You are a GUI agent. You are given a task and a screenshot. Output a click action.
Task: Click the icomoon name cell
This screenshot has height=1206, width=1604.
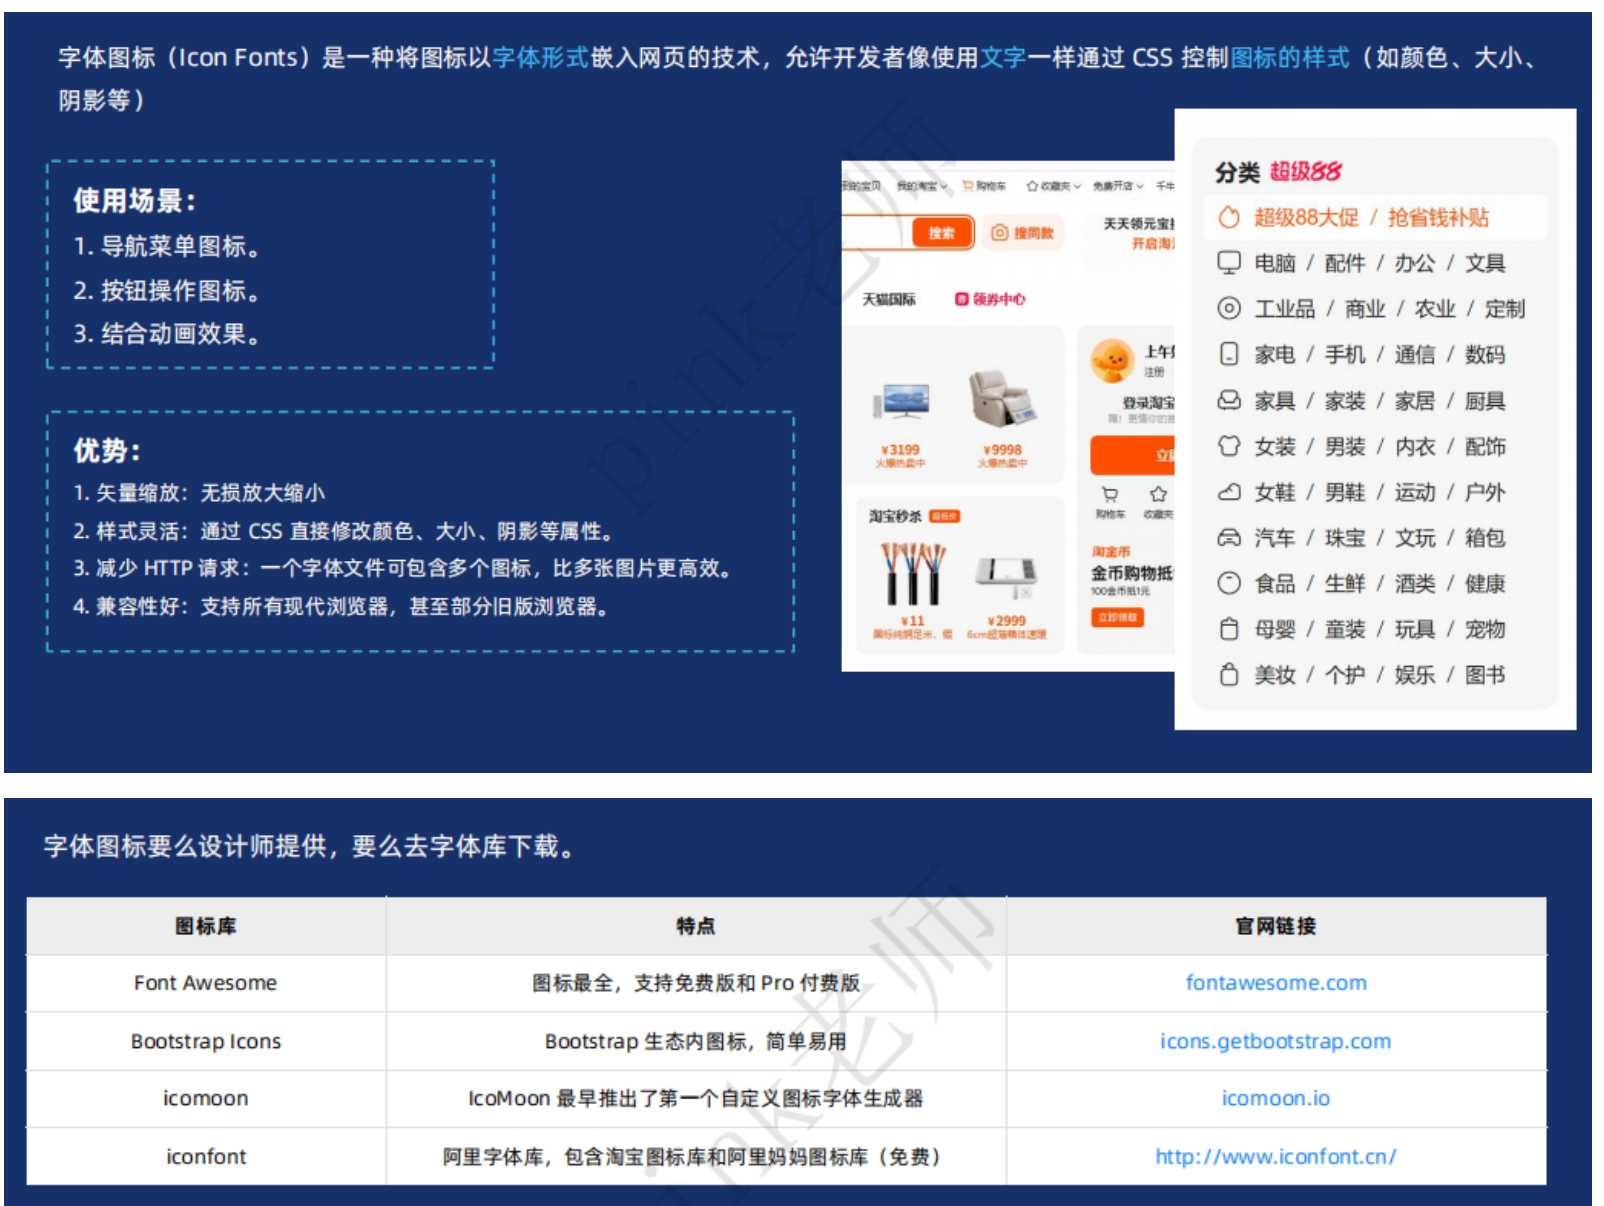click(x=206, y=1098)
